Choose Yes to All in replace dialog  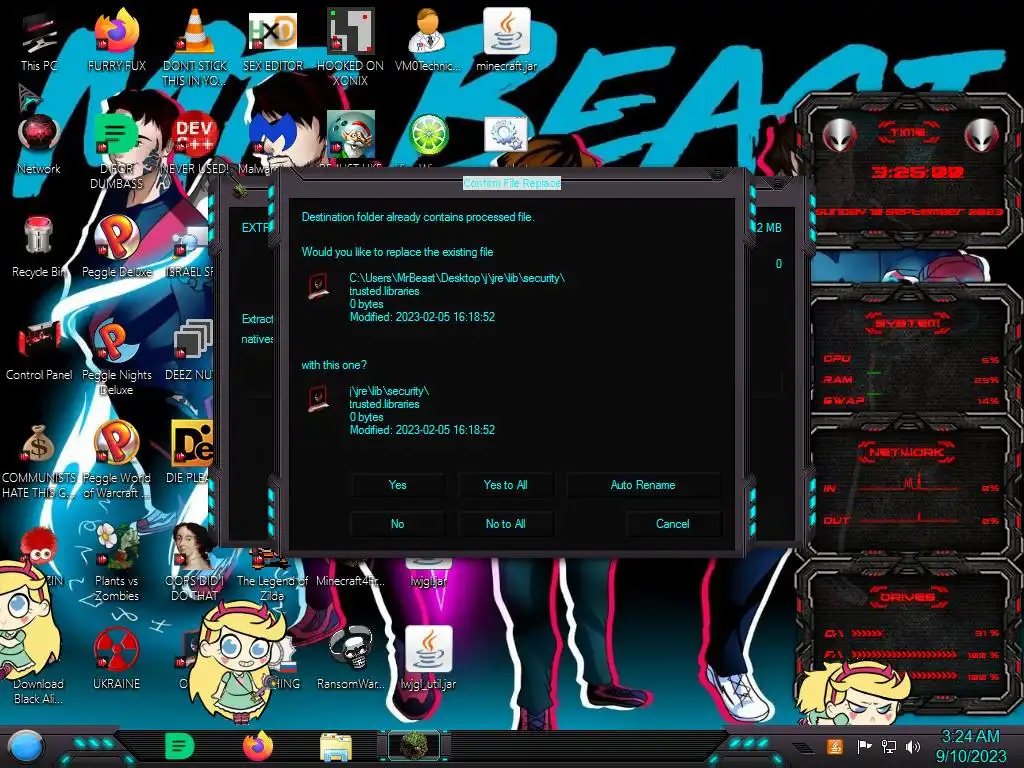point(505,485)
